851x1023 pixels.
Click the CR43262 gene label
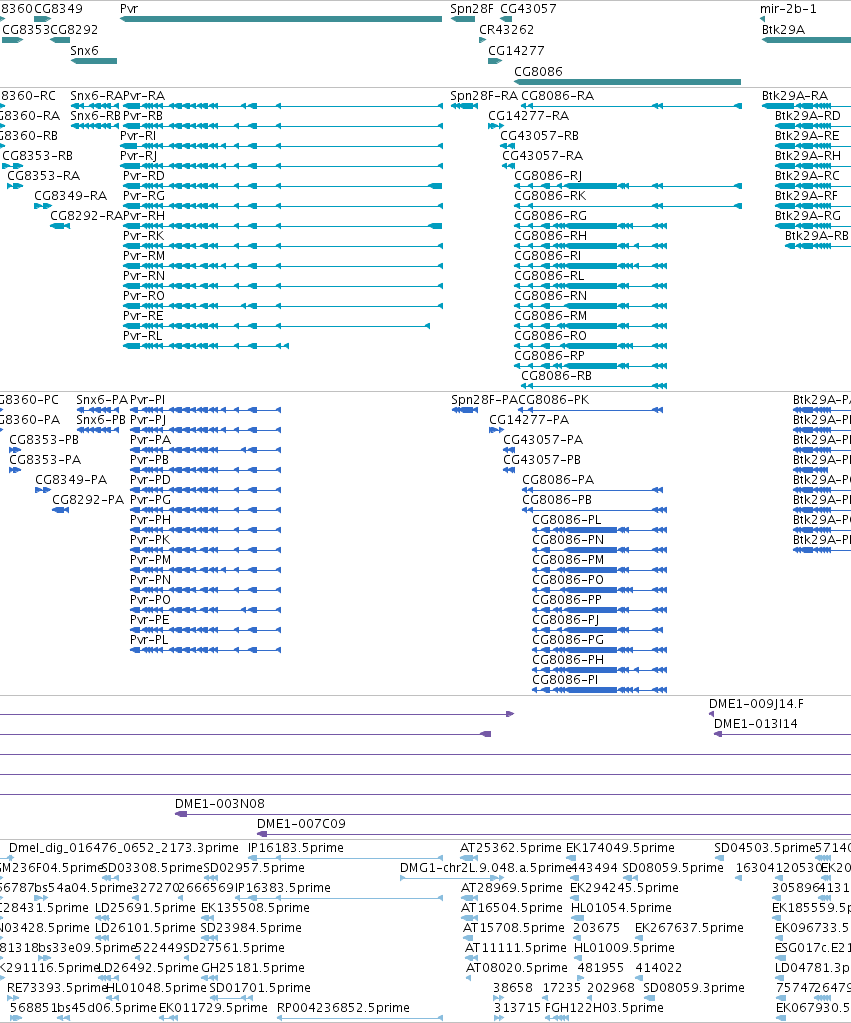(x=506, y=30)
